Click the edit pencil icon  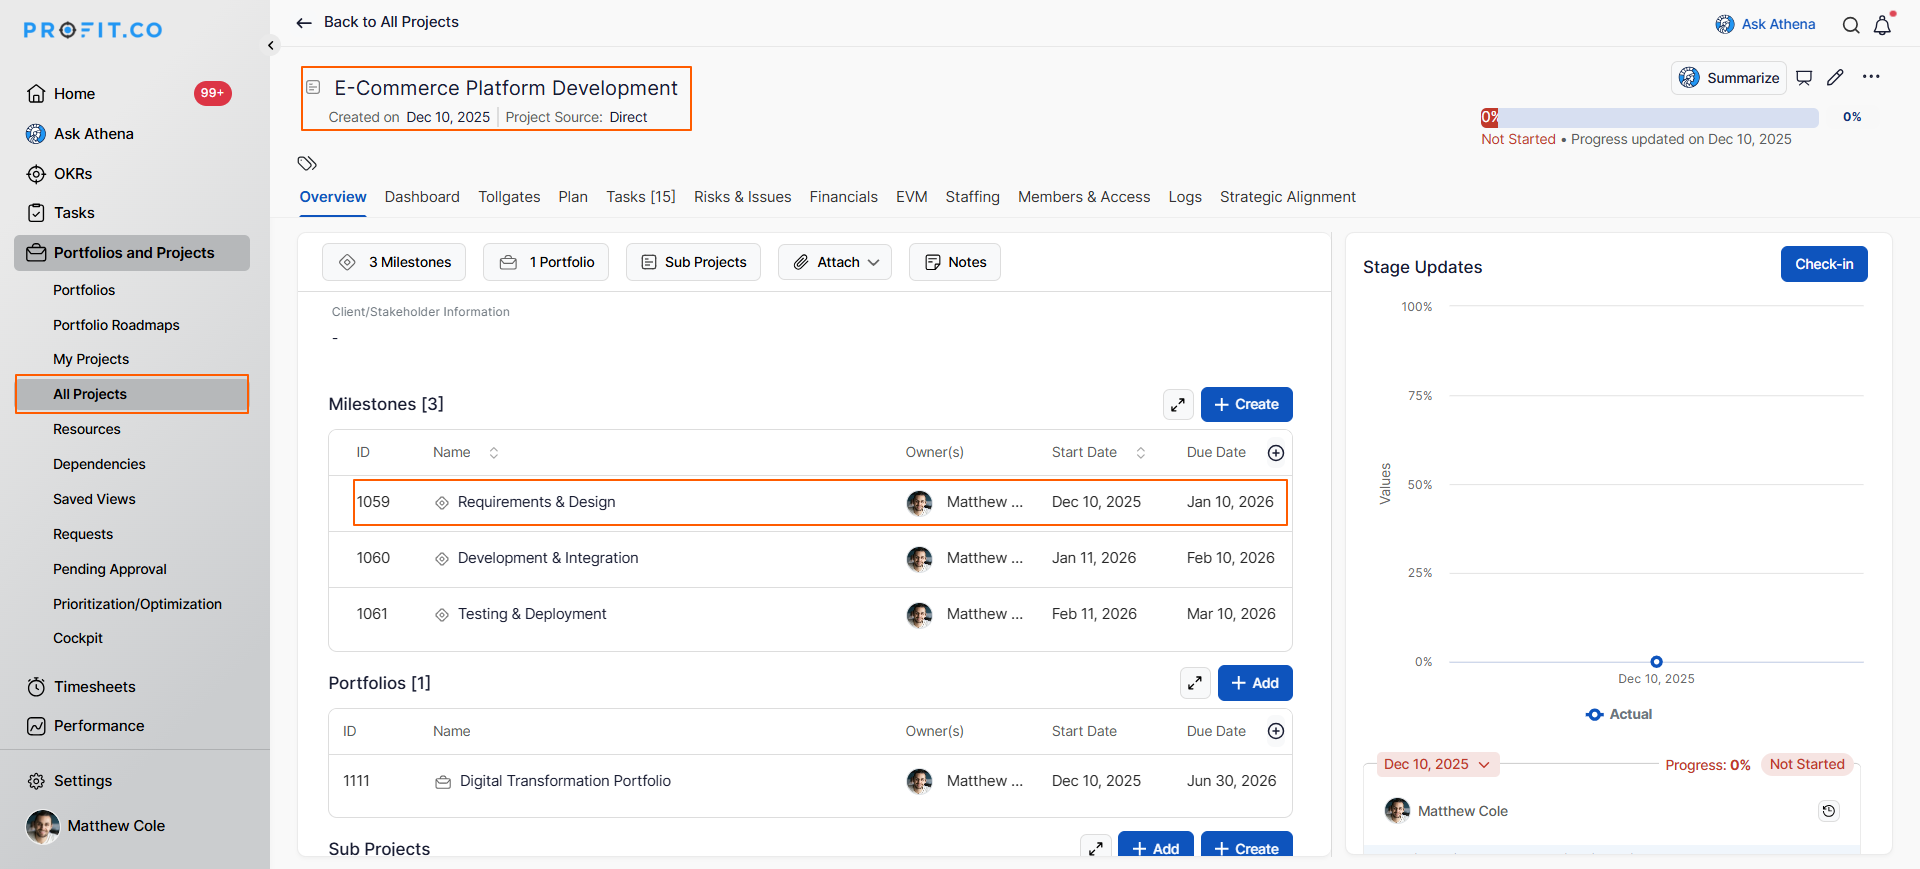[1835, 78]
